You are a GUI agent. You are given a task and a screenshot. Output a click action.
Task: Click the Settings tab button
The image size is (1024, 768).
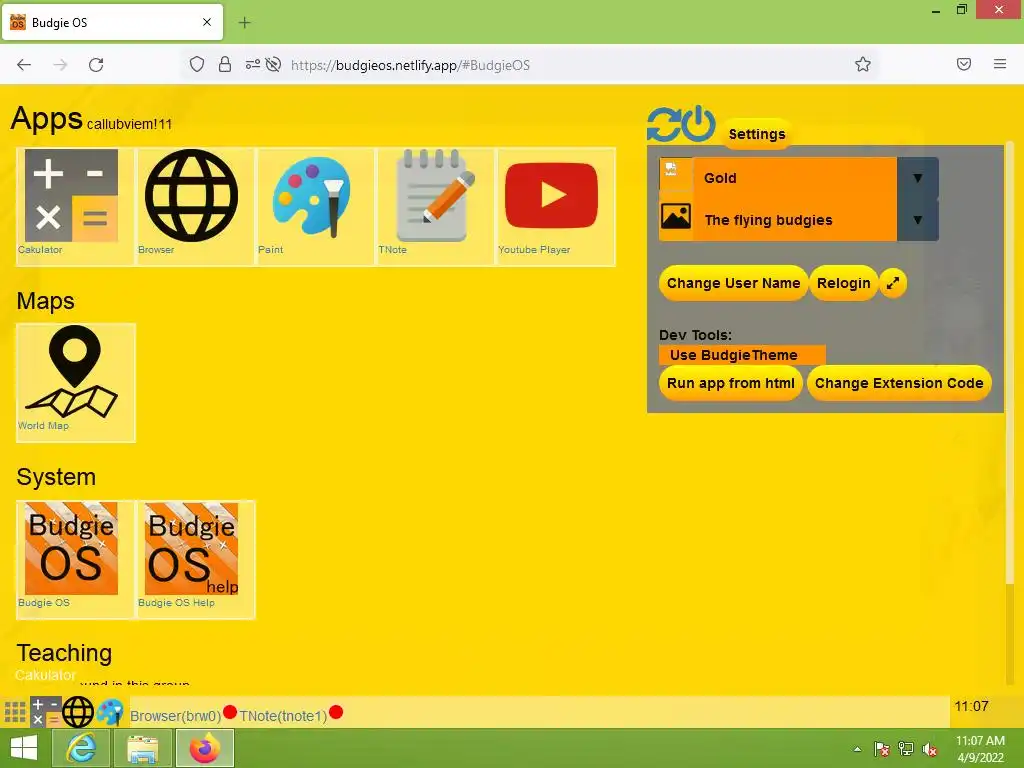(757, 134)
